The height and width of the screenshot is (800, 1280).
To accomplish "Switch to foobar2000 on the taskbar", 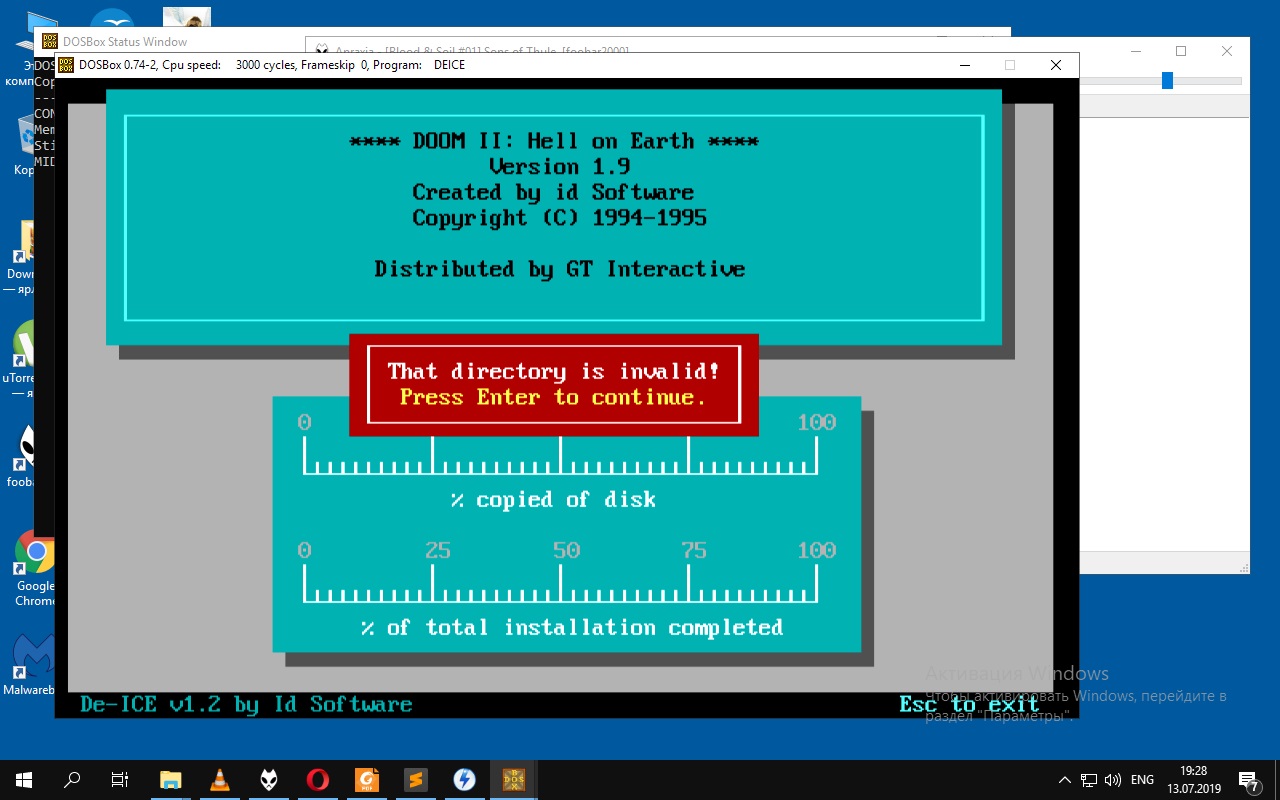I will coord(269,780).
